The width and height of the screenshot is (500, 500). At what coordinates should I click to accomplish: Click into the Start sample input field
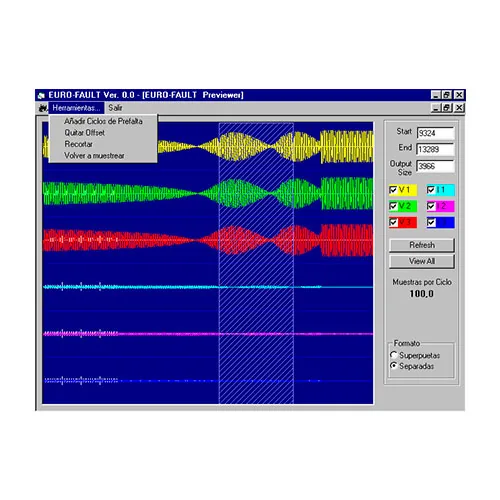pos(435,133)
